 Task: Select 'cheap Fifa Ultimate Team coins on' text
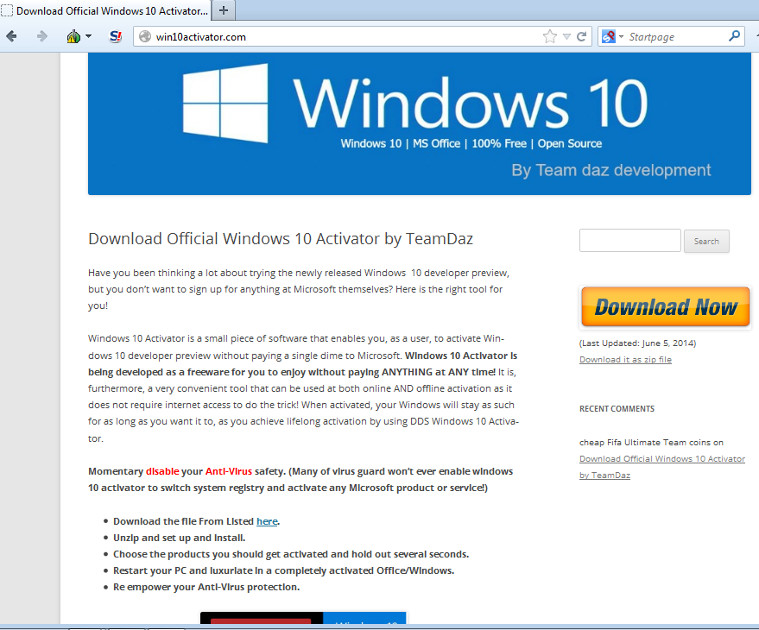tap(651, 442)
